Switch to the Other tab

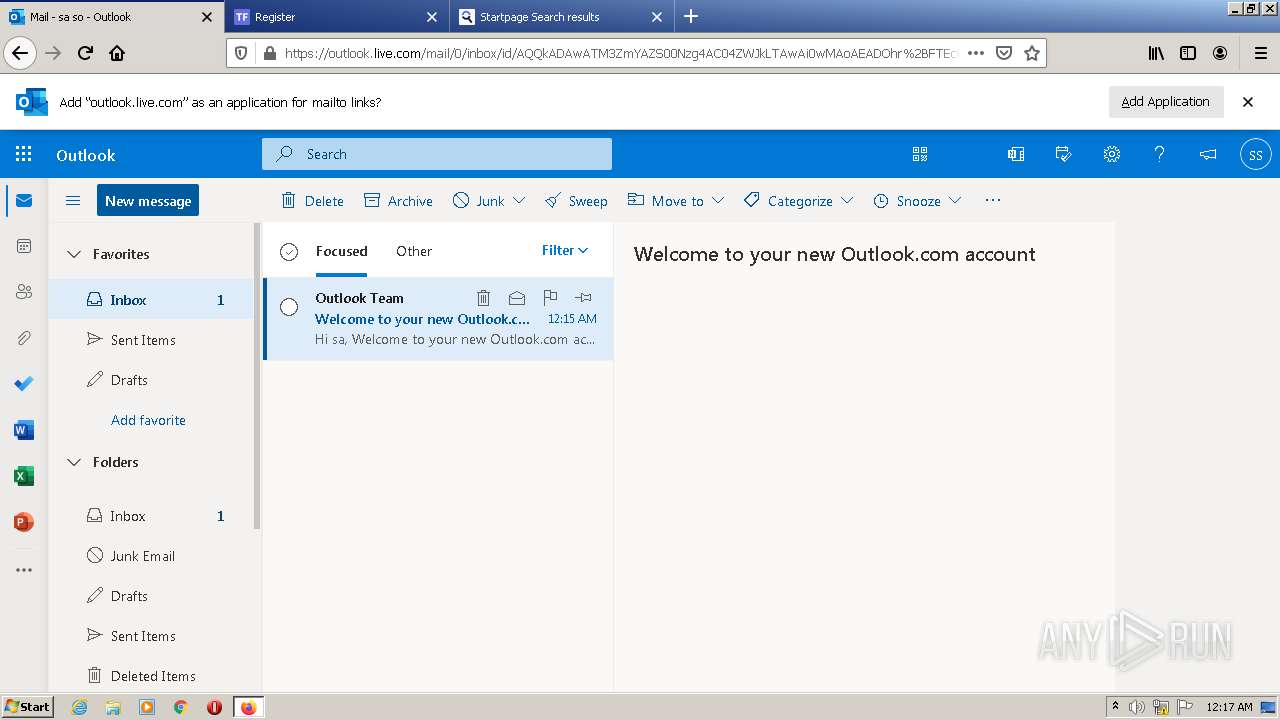[x=414, y=251]
